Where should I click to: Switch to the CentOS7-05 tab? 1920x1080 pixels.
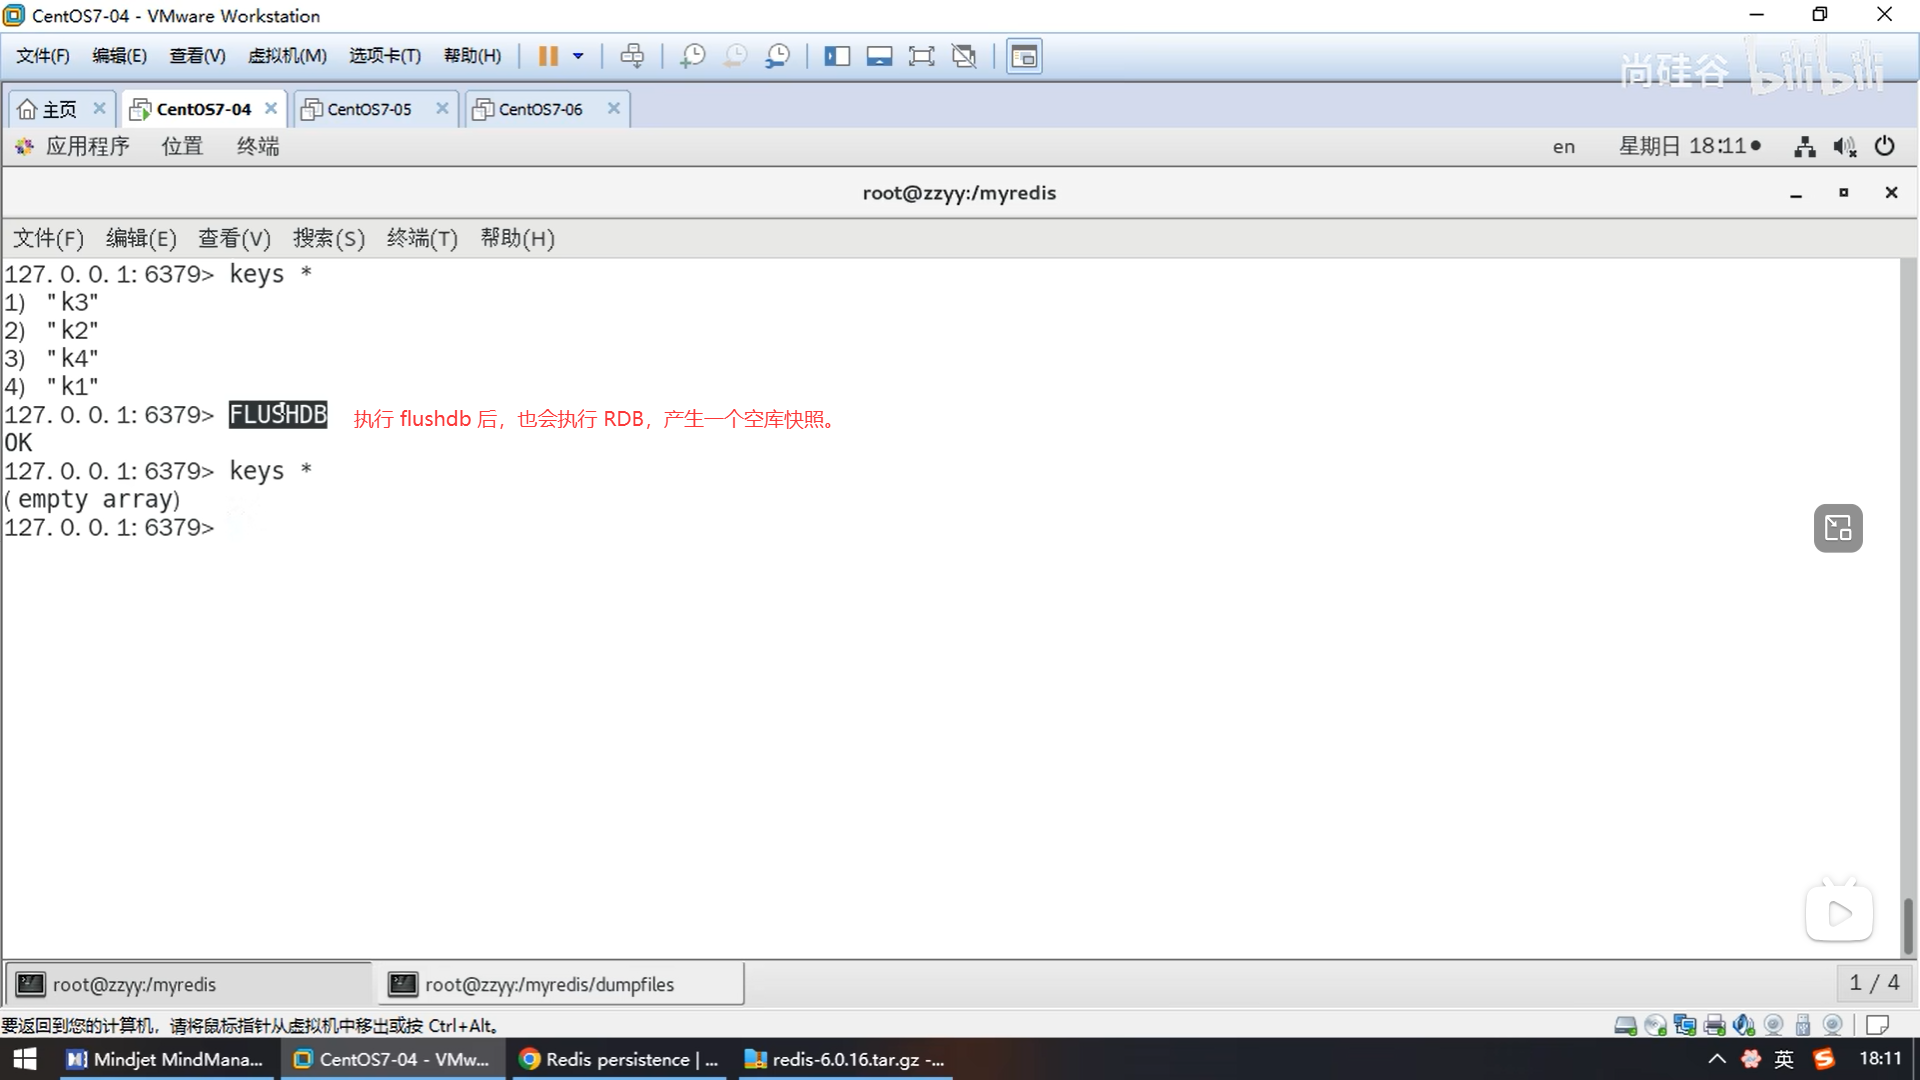click(369, 109)
